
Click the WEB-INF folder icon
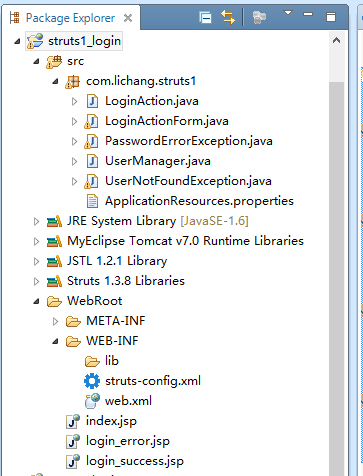point(73,342)
